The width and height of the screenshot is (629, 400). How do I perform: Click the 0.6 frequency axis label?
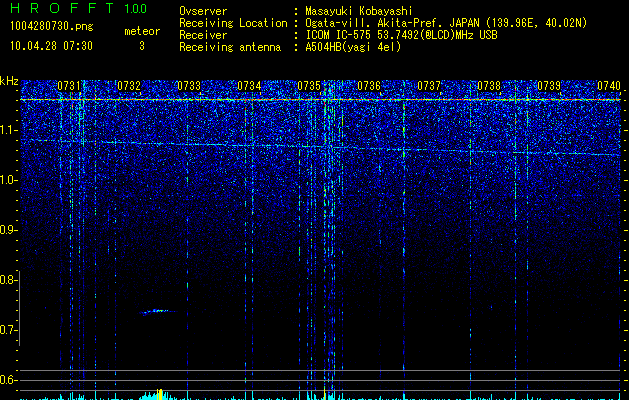[9, 380]
